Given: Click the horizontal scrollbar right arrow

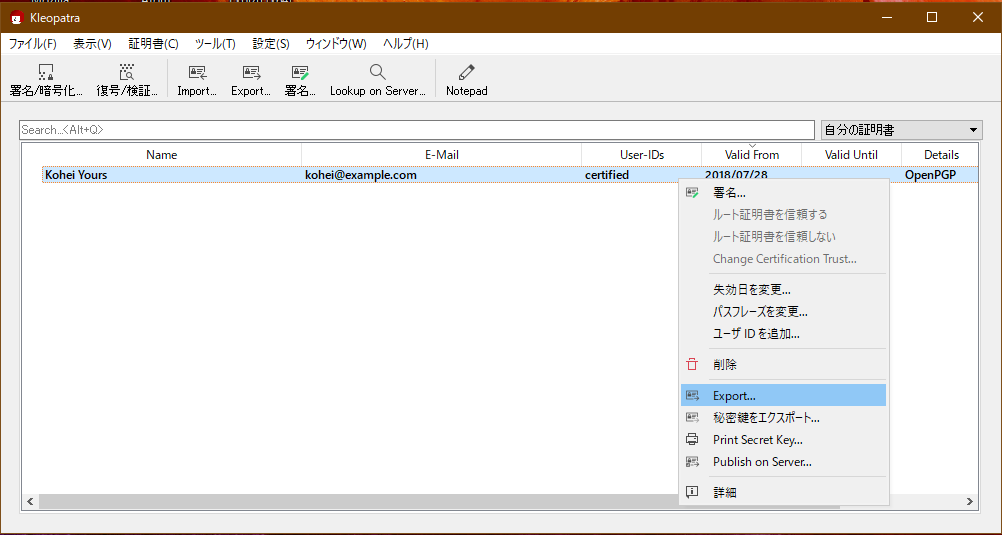Looking at the screenshot, I should click(969, 501).
